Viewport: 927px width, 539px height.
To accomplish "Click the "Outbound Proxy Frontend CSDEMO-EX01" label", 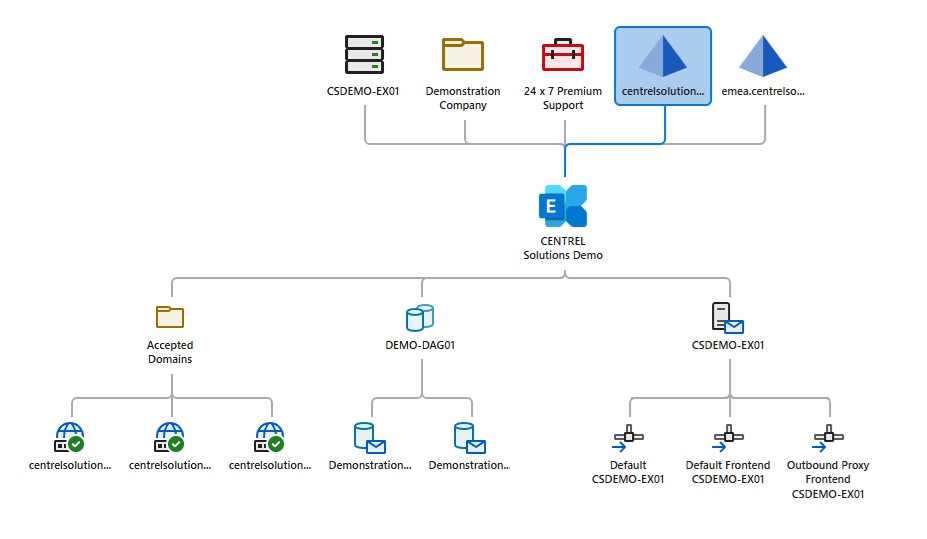I will [828, 479].
